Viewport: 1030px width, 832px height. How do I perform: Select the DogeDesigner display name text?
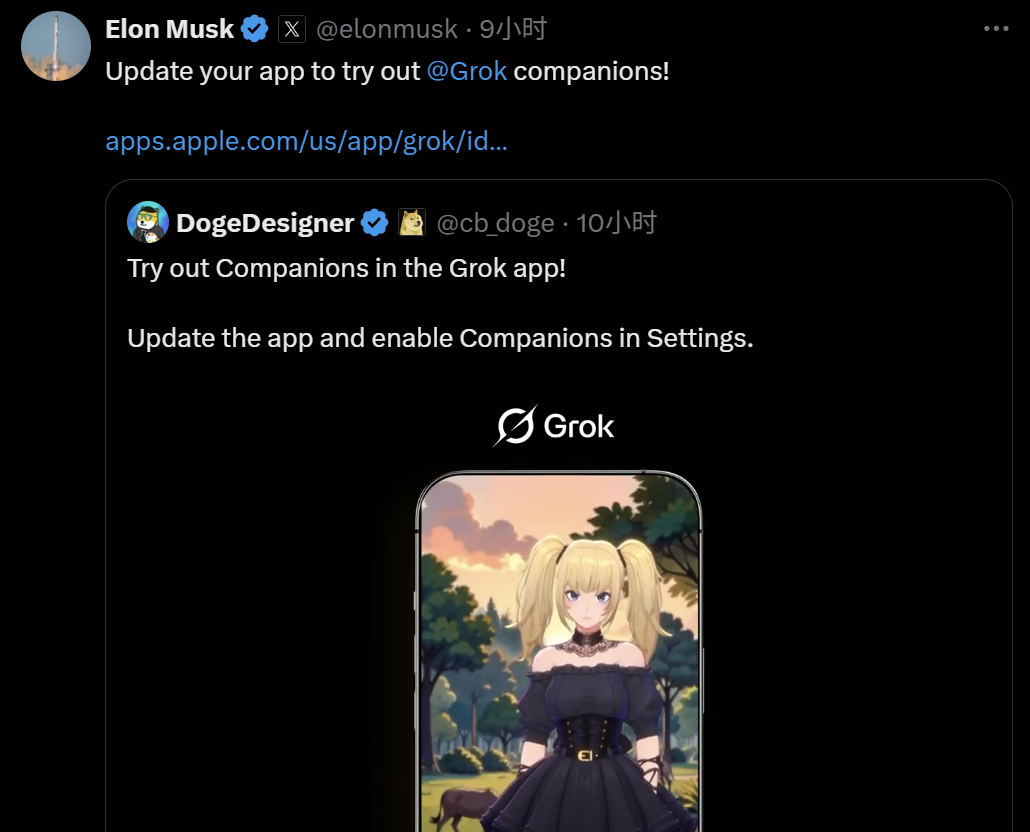click(267, 222)
